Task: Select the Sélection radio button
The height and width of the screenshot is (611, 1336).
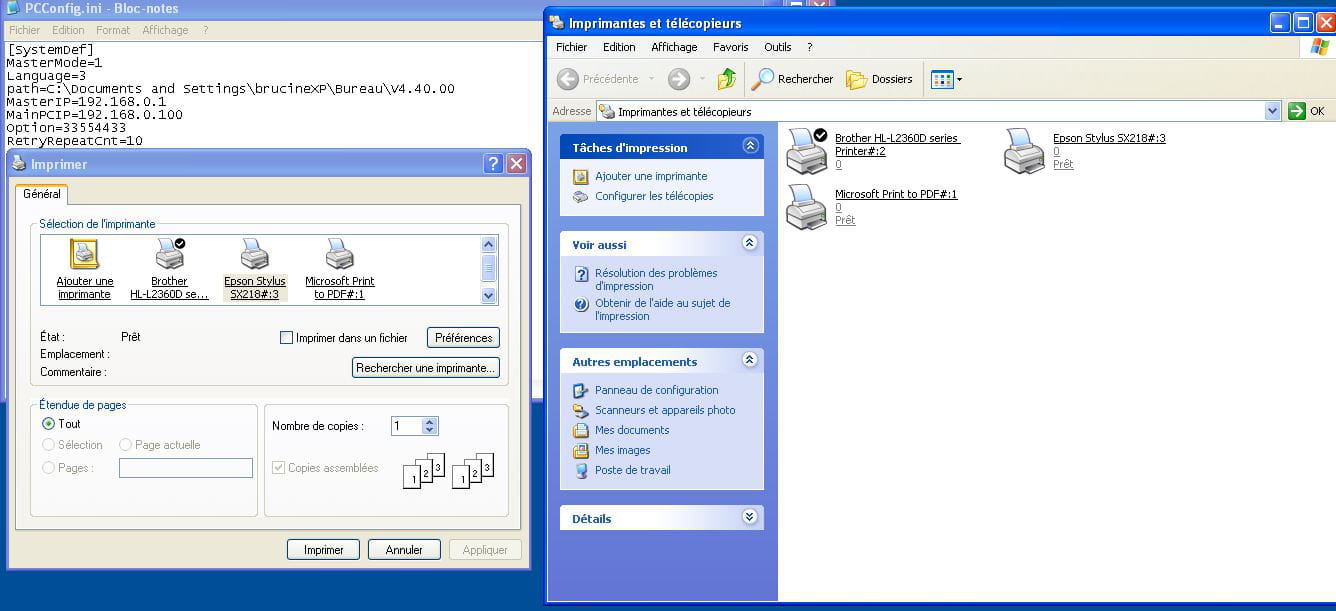Action: tap(48, 445)
